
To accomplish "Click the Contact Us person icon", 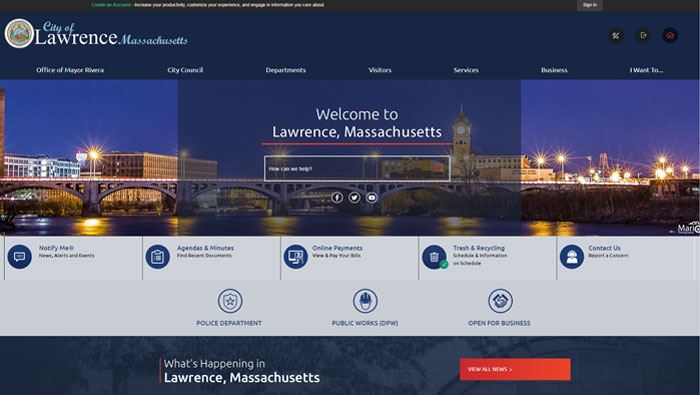I will 572,257.
